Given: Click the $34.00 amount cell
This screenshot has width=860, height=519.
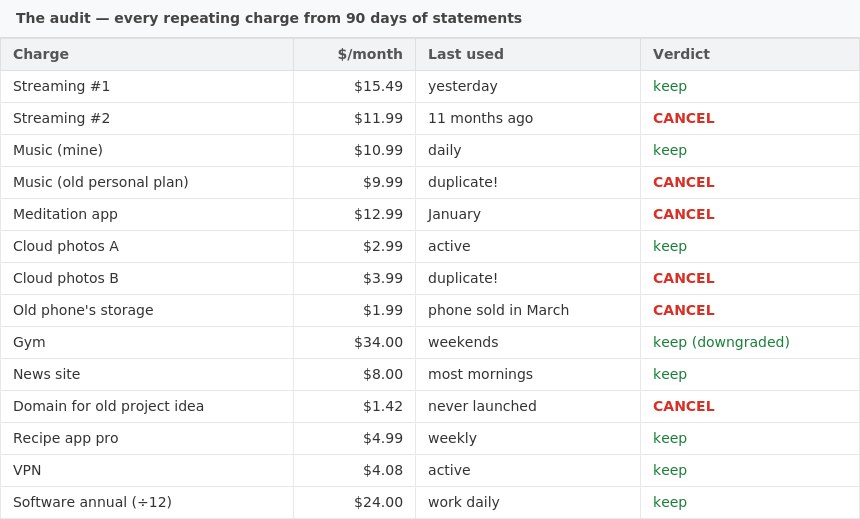Looking at the screenshot, I should pos(354,342).
